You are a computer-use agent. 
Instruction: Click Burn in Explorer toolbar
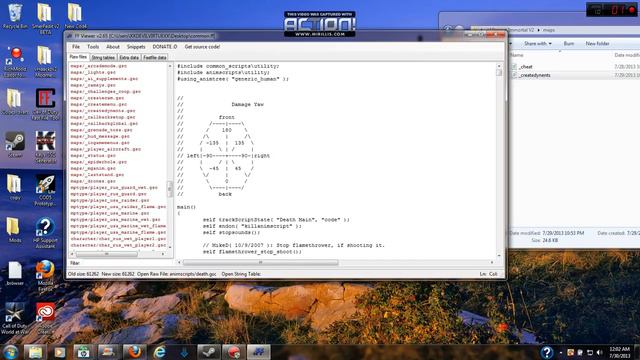(x=569, y=43)
